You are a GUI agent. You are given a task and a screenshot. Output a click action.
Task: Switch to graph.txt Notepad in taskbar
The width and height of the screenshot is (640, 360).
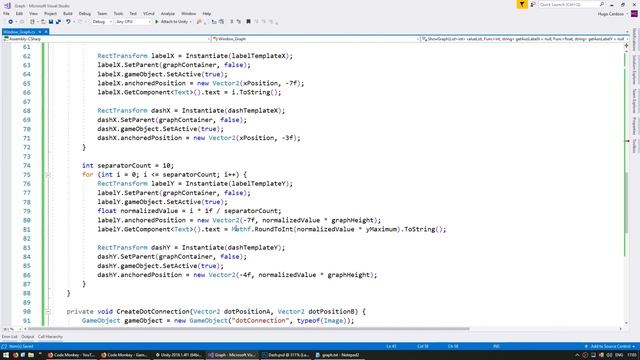coord(338,355)
